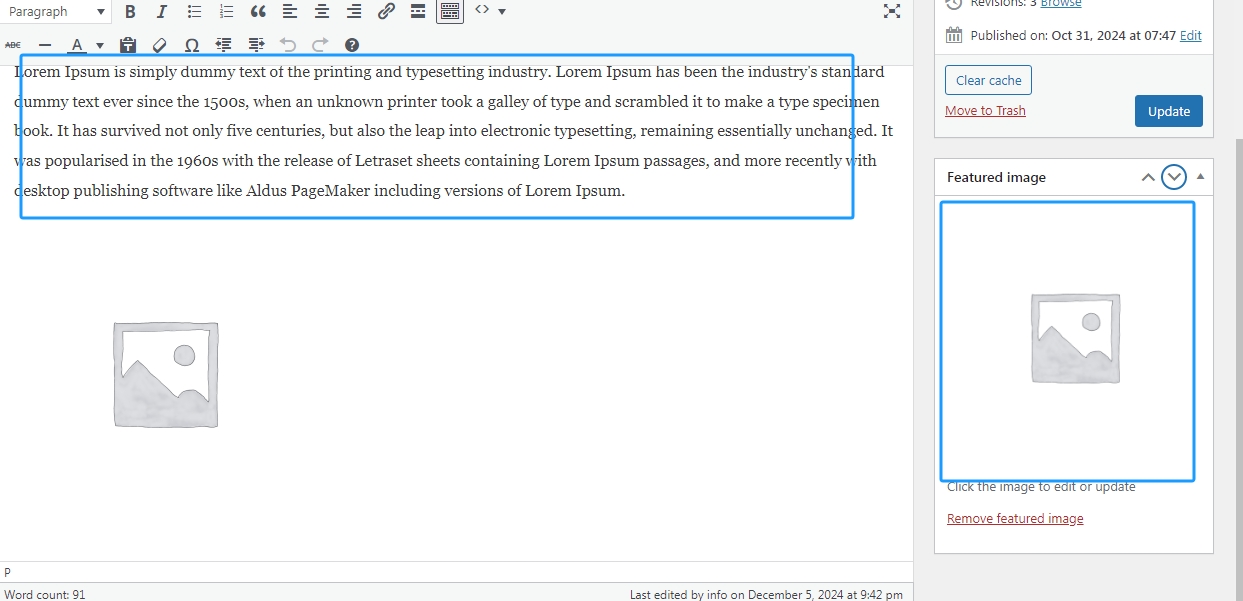Apply blockquote formatting
Viewport: 1243px width, 601px height.
click(x=258, y=12)
